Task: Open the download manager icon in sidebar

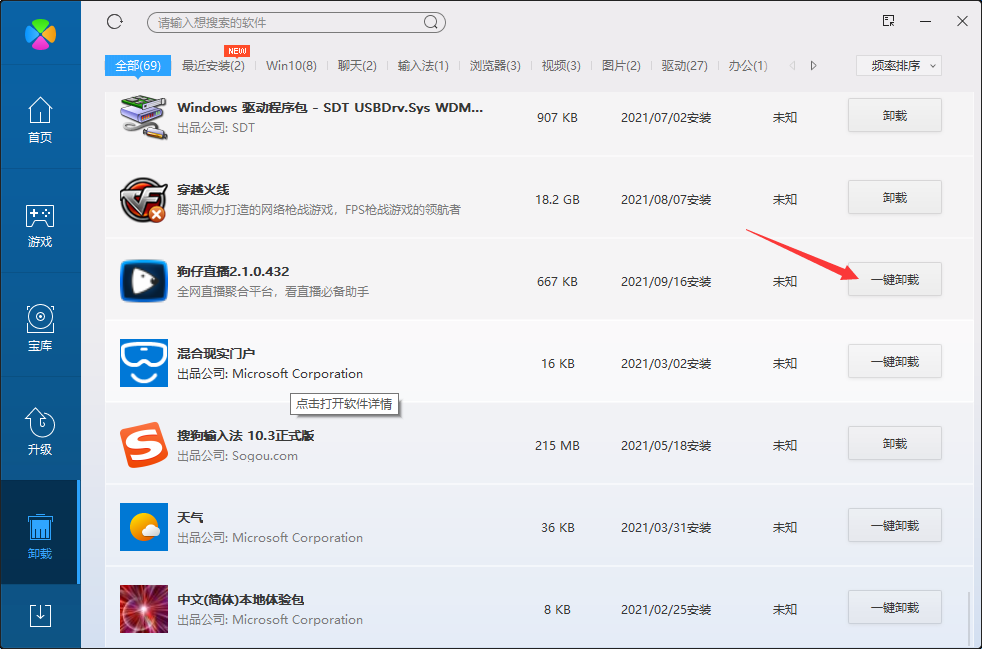Action: click(x=40, y=616)
